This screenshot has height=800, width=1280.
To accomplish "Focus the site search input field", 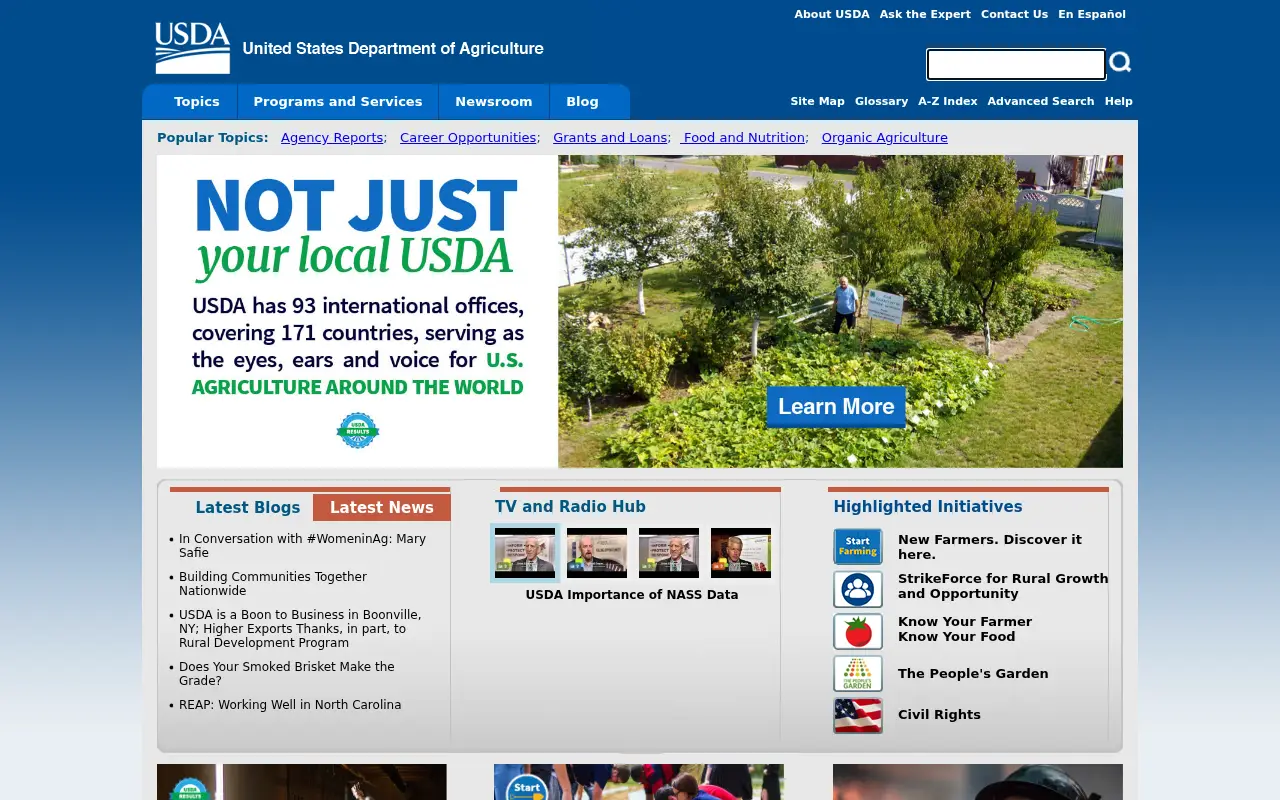I will coord(1016,64).
